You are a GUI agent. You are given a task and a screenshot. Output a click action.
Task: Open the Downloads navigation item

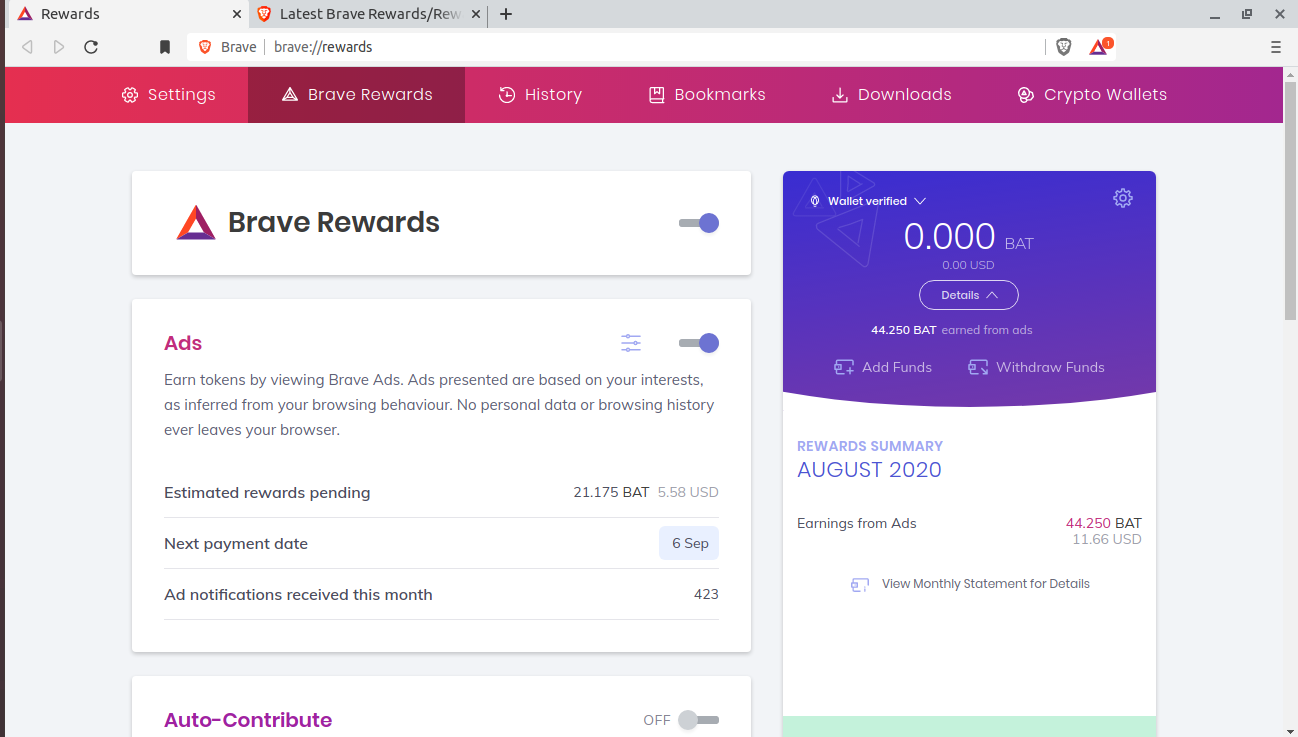pos(891,95)
